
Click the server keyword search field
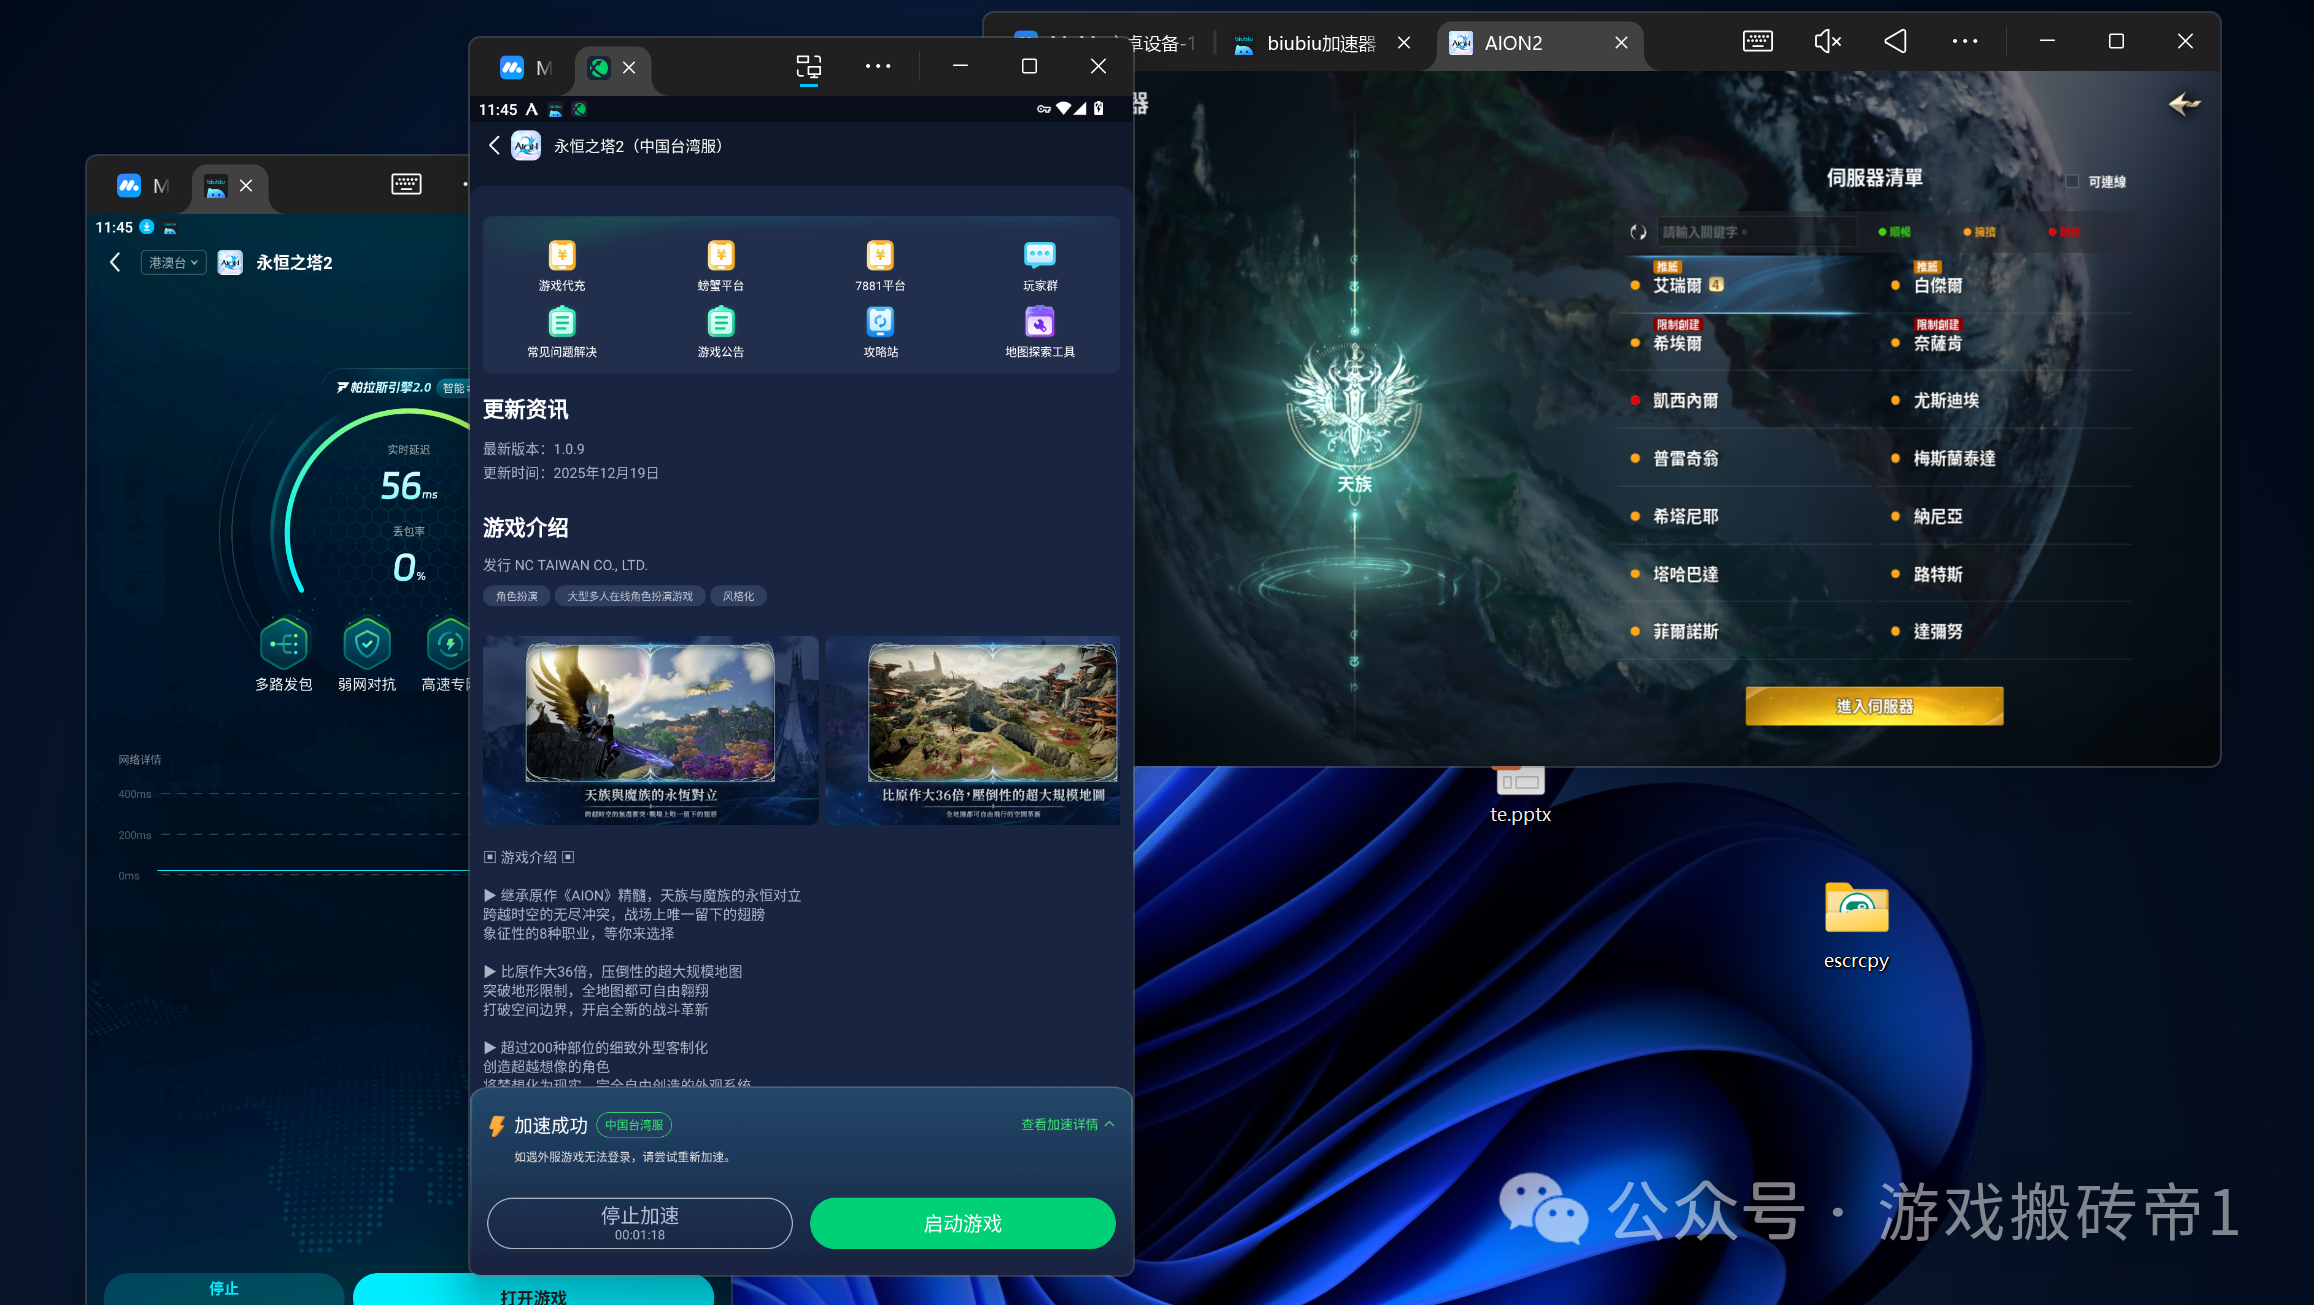pyautogui.click(x=1755, y=232)
